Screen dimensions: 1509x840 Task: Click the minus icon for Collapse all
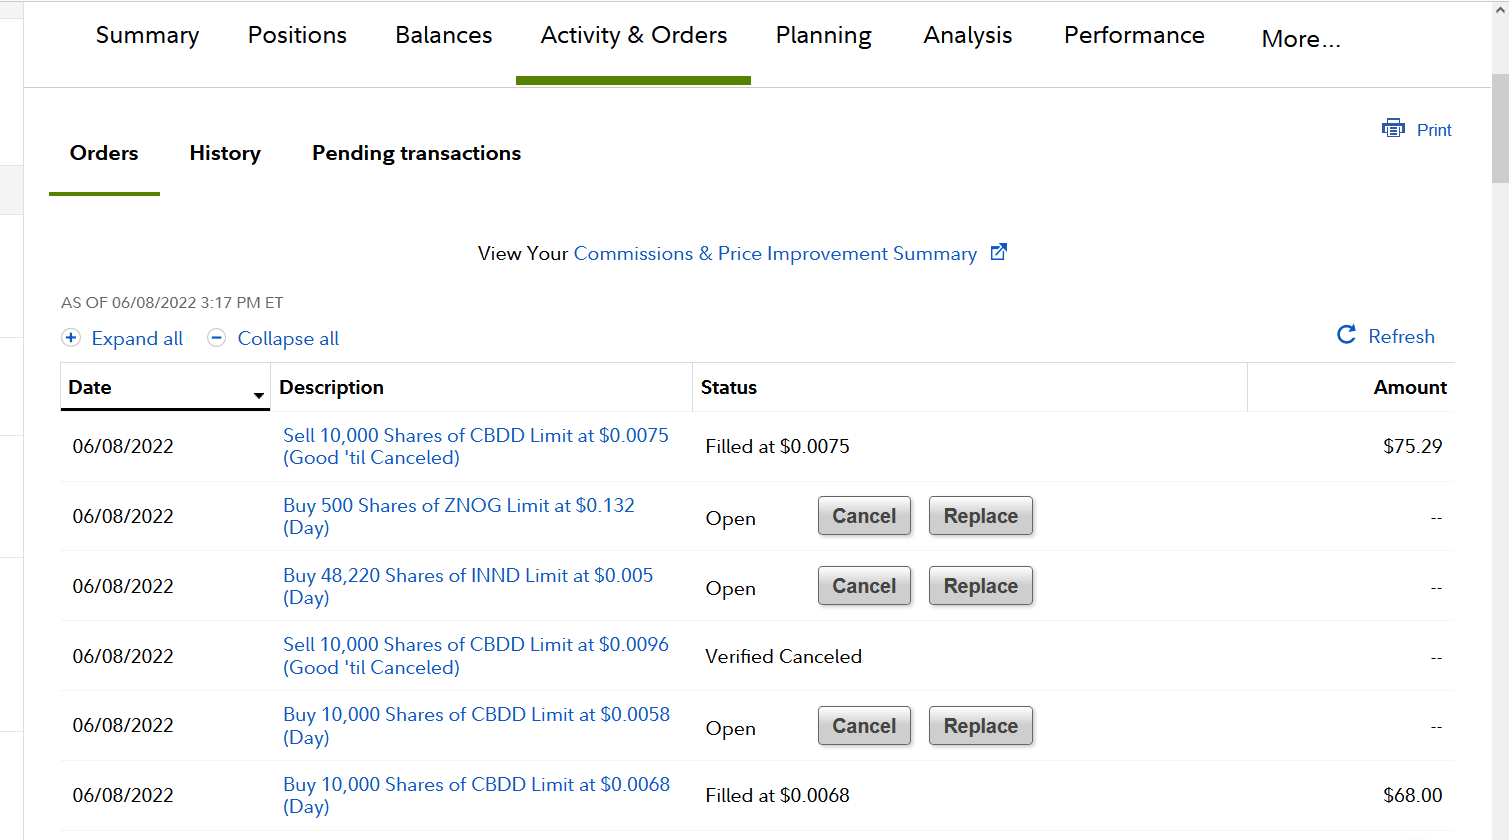coord(216,338)
